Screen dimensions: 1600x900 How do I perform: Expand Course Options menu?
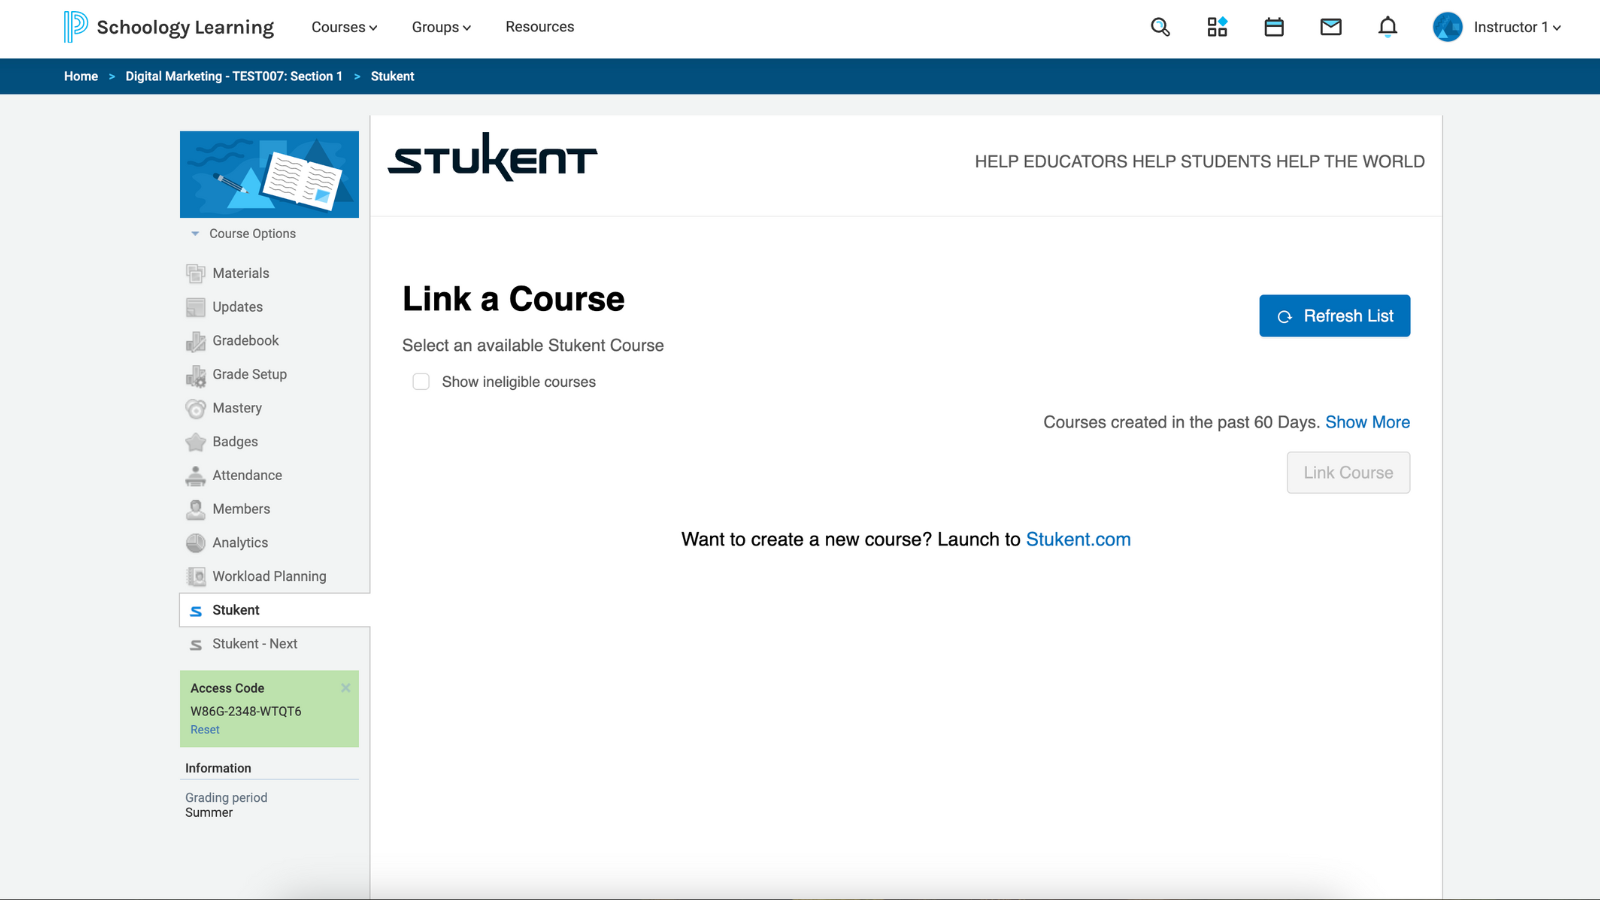point(244,234)
